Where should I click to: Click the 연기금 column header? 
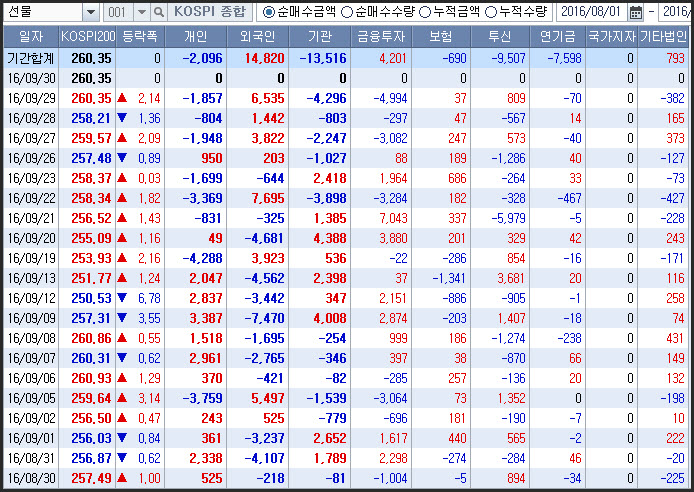558,37
